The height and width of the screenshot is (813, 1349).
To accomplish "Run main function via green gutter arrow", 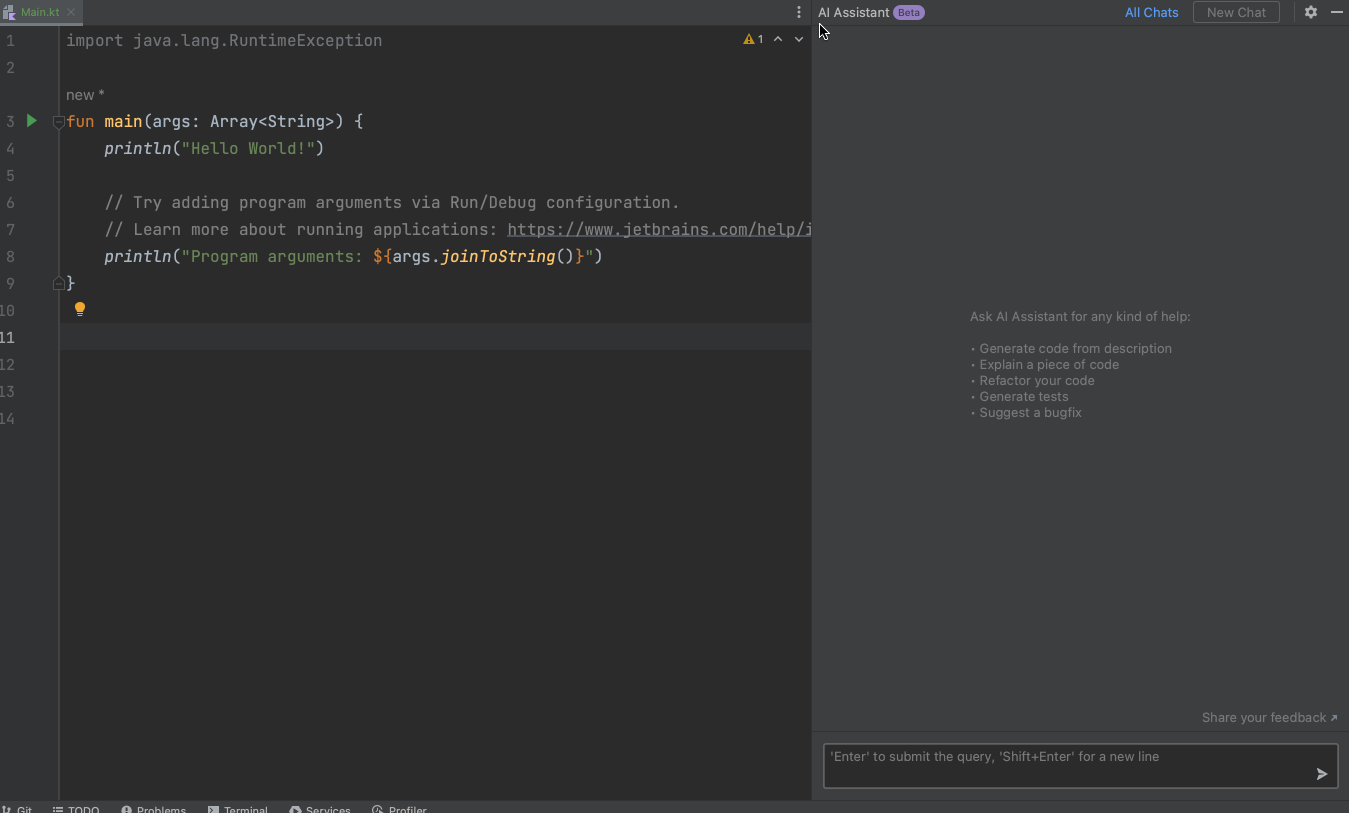I will [32, 121].
